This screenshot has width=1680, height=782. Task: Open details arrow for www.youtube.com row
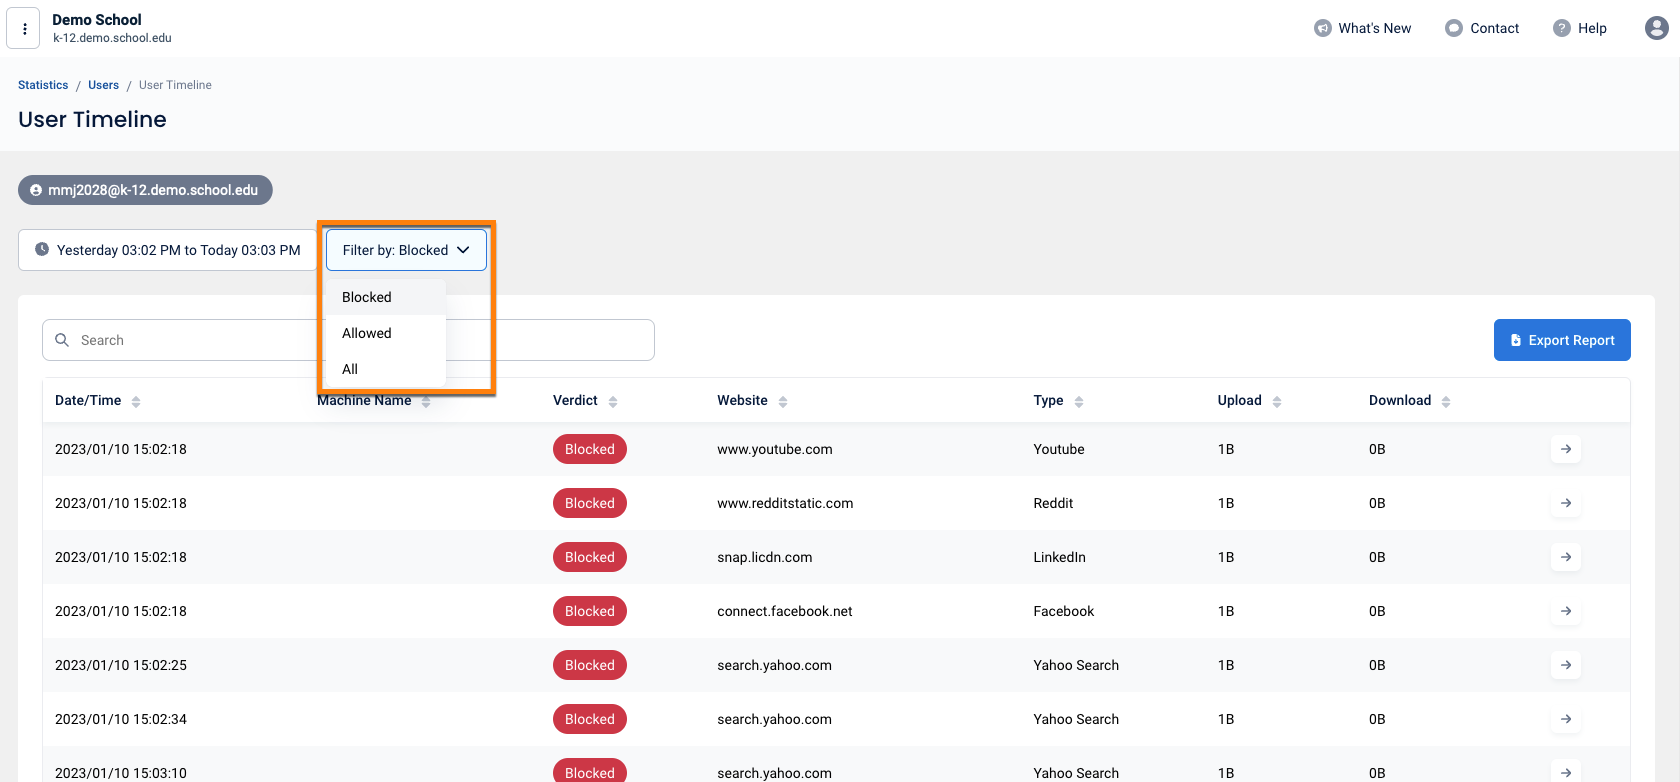[x=1566, y=449]
